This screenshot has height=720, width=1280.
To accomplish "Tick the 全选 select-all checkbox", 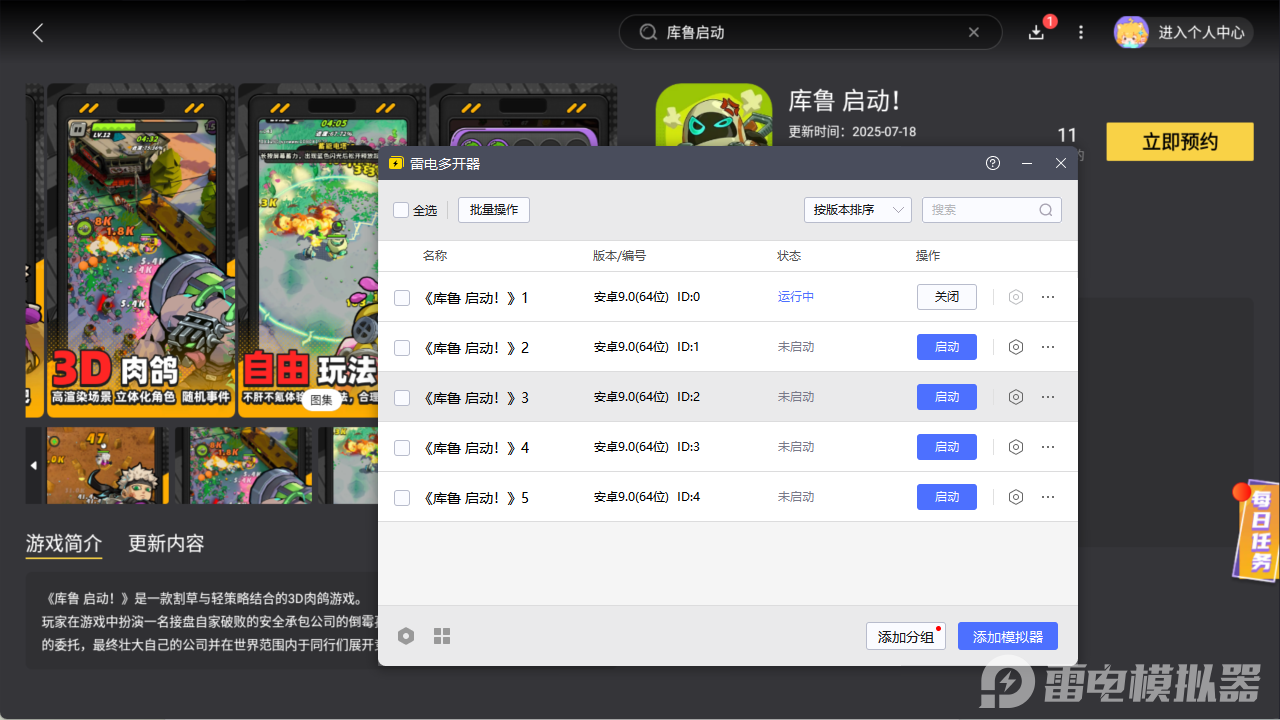I will click(x=402, y=210).
